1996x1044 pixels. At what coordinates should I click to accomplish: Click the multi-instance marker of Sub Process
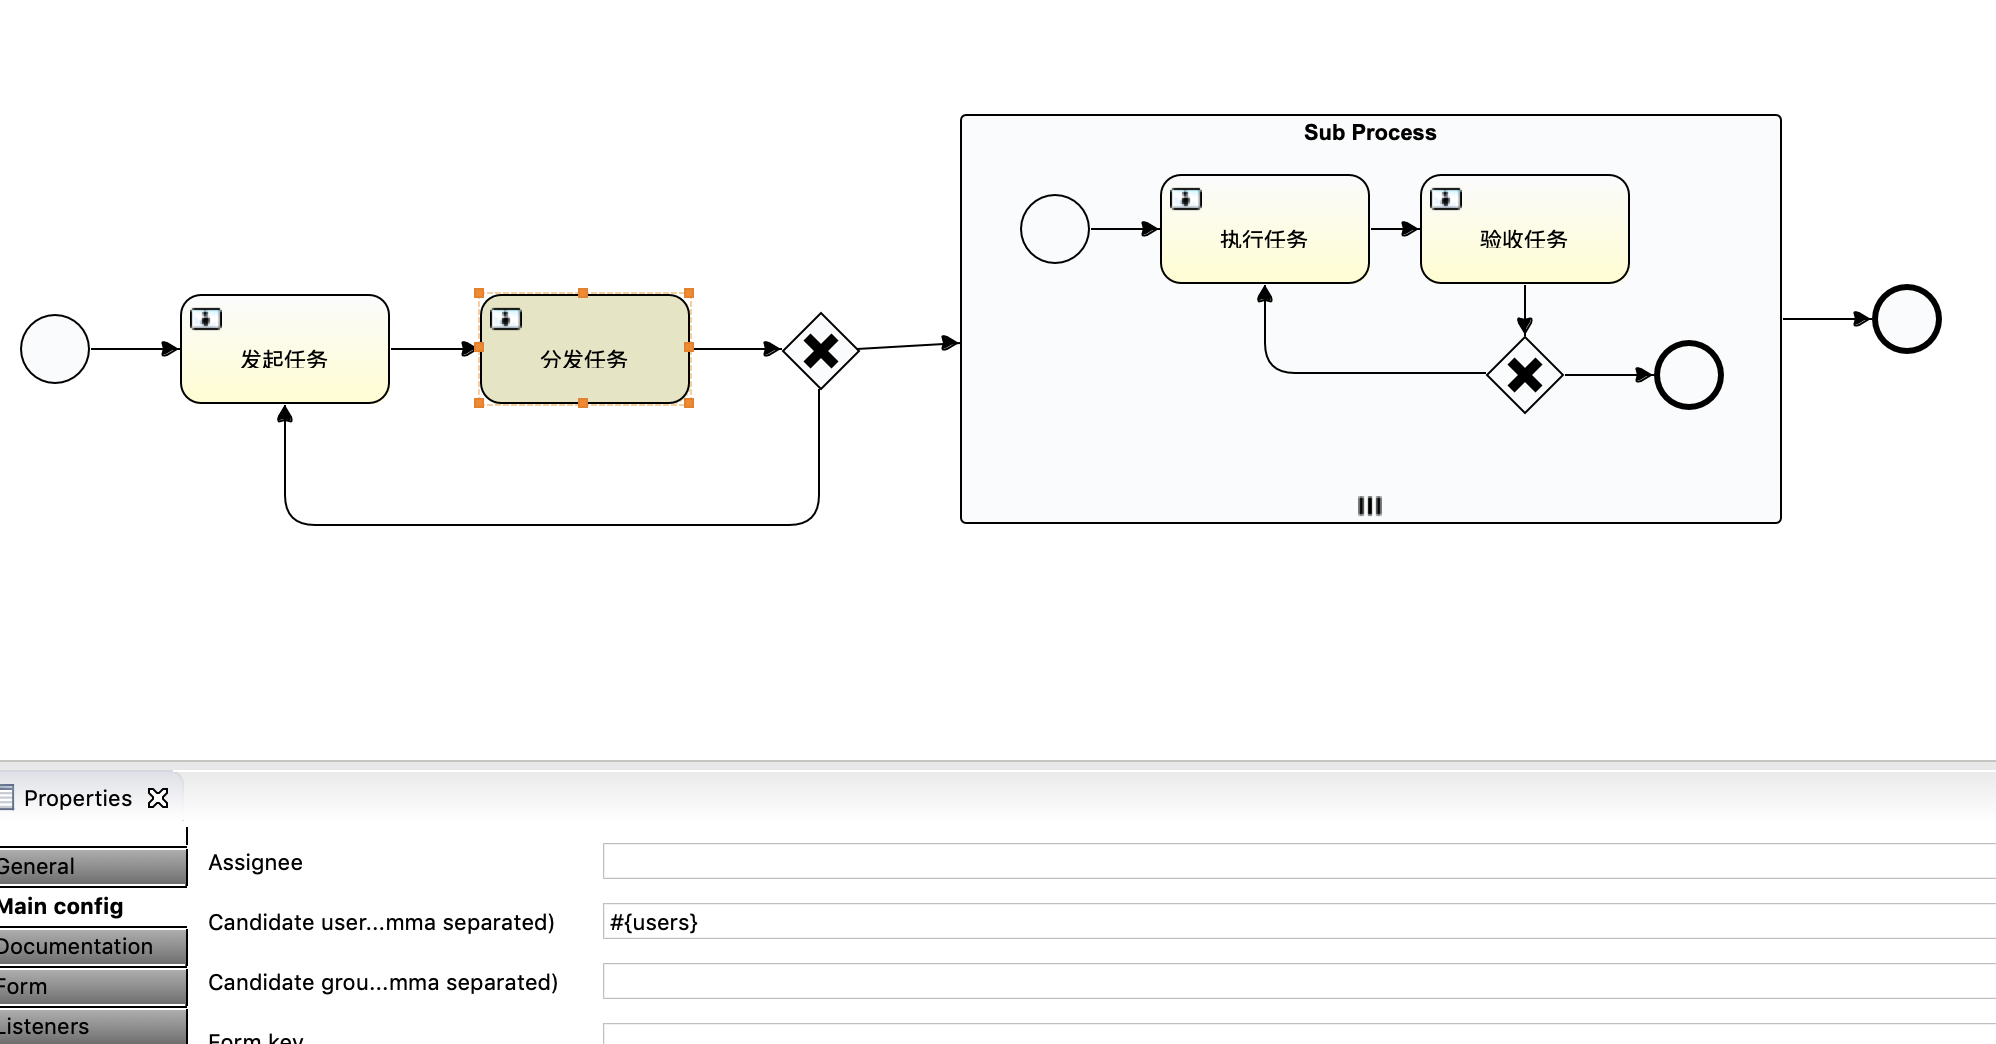pos(1370,506)
